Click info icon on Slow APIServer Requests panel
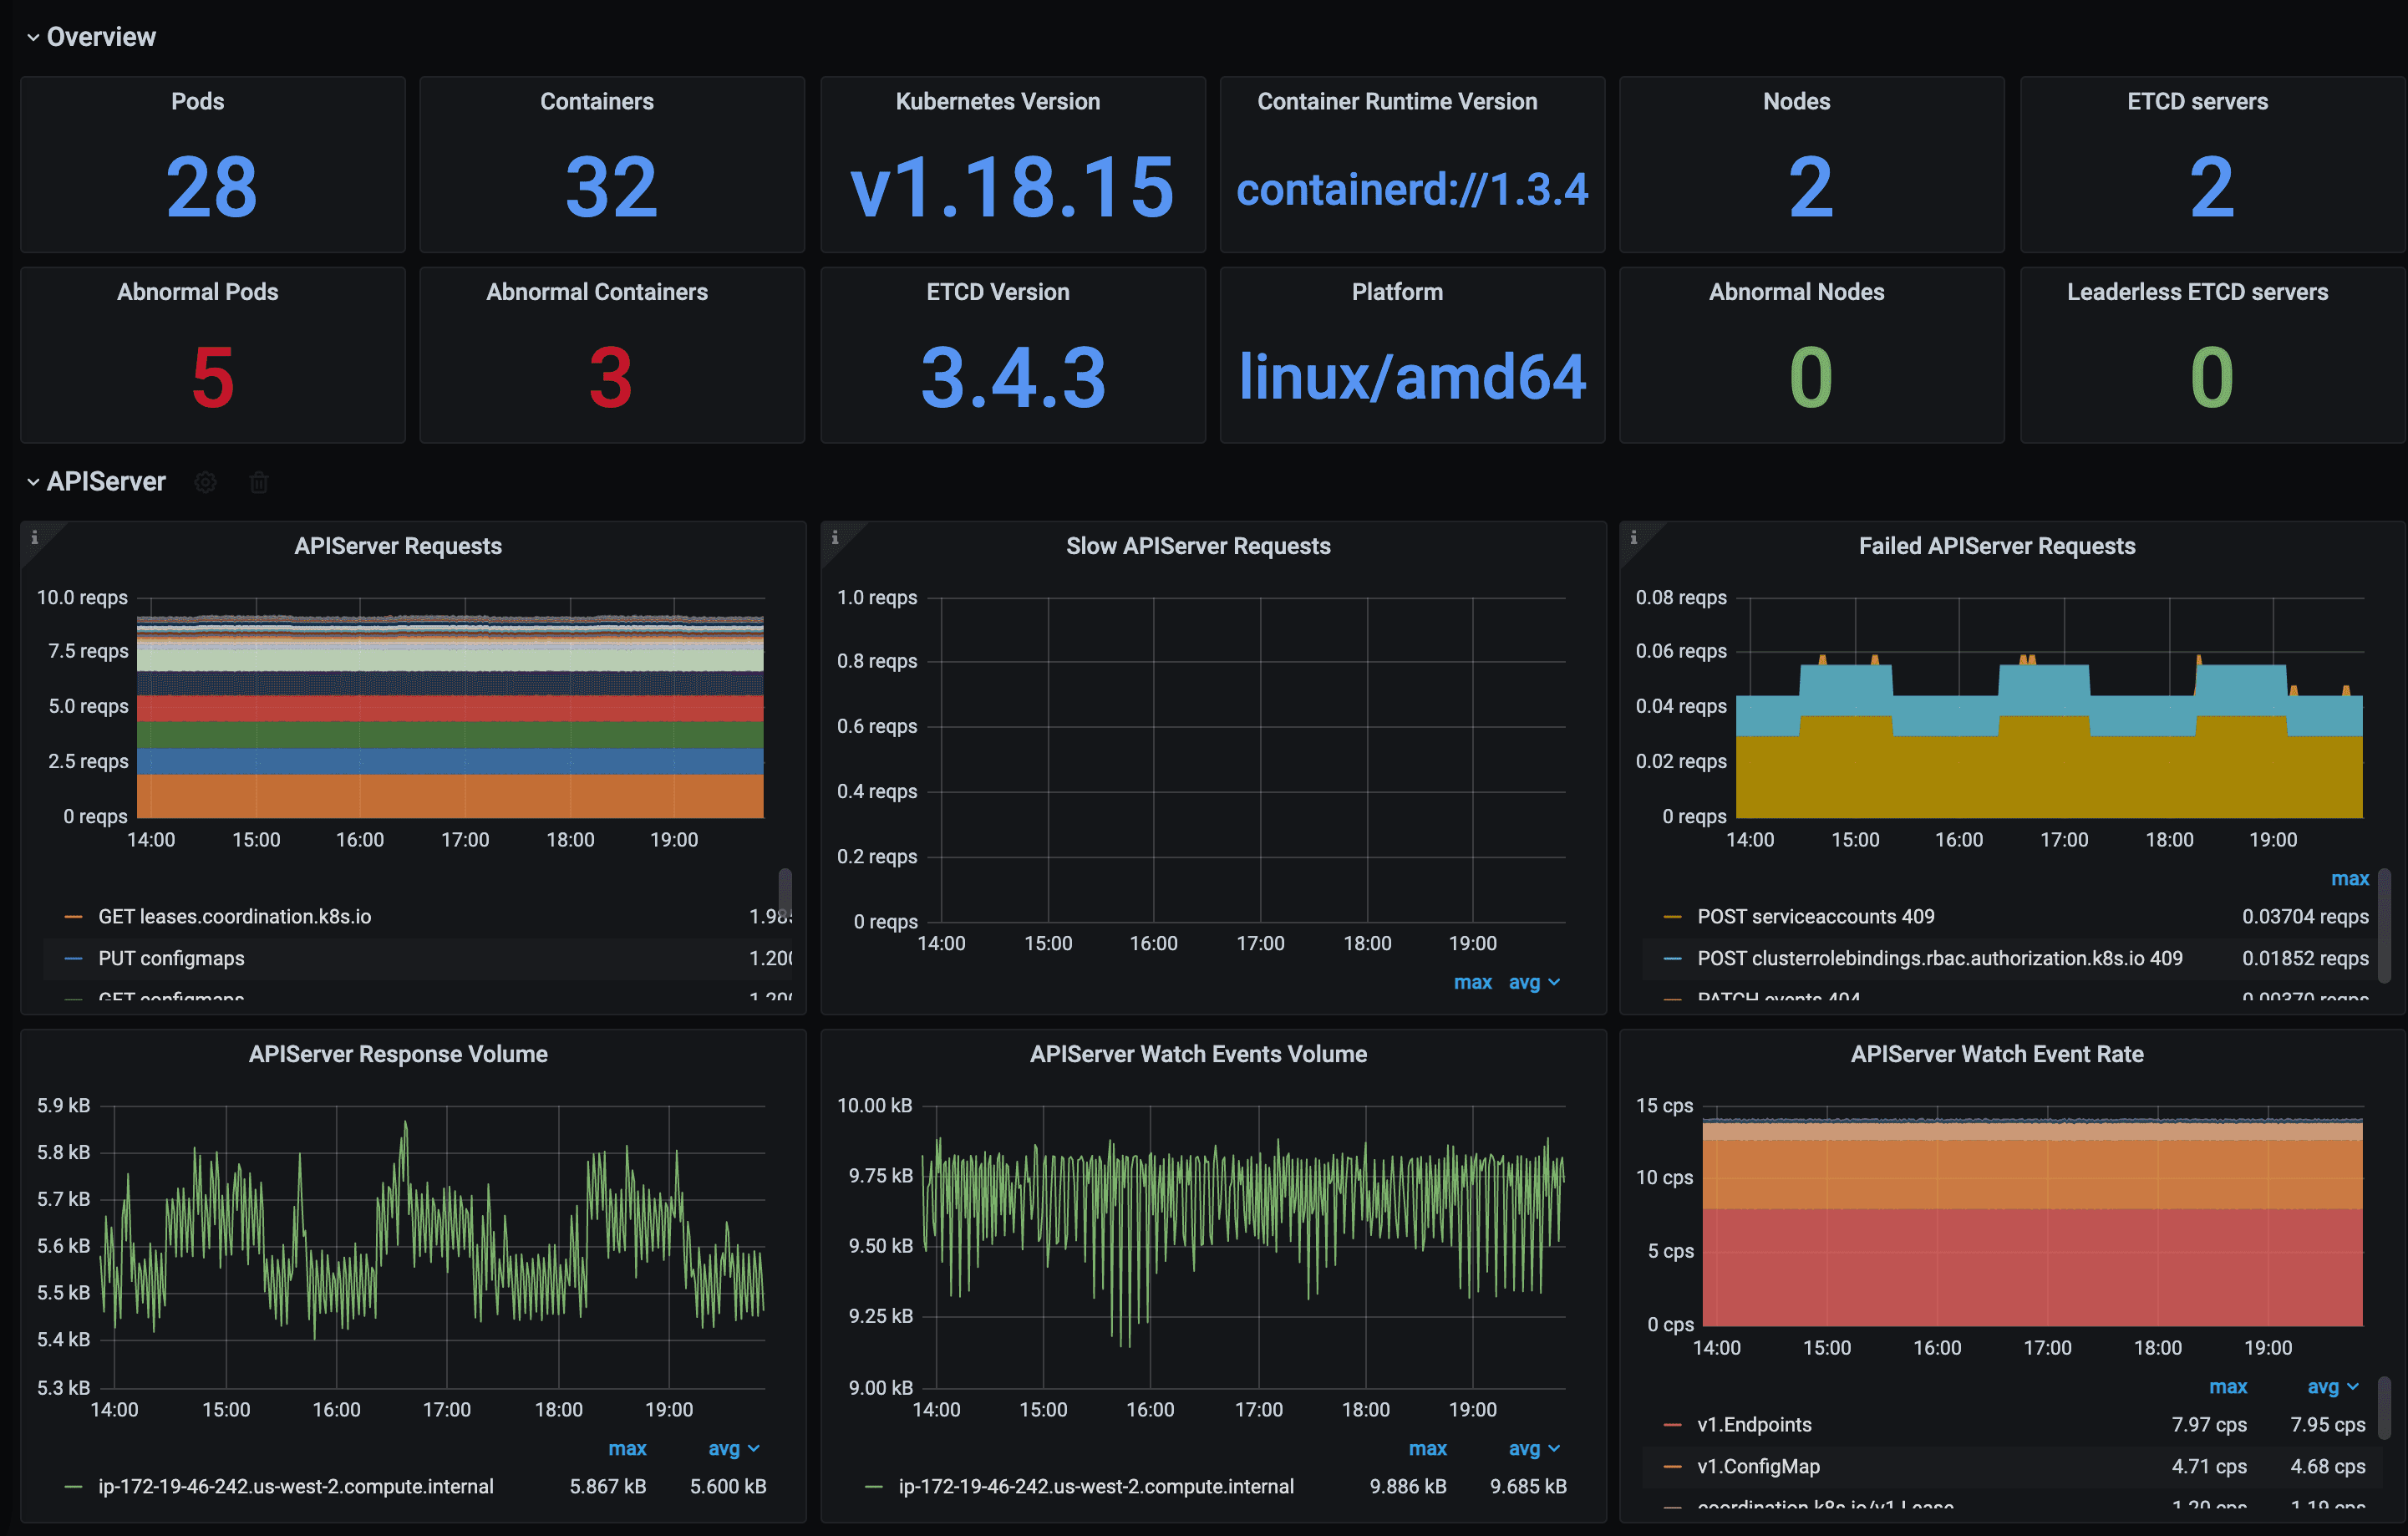 835,537
